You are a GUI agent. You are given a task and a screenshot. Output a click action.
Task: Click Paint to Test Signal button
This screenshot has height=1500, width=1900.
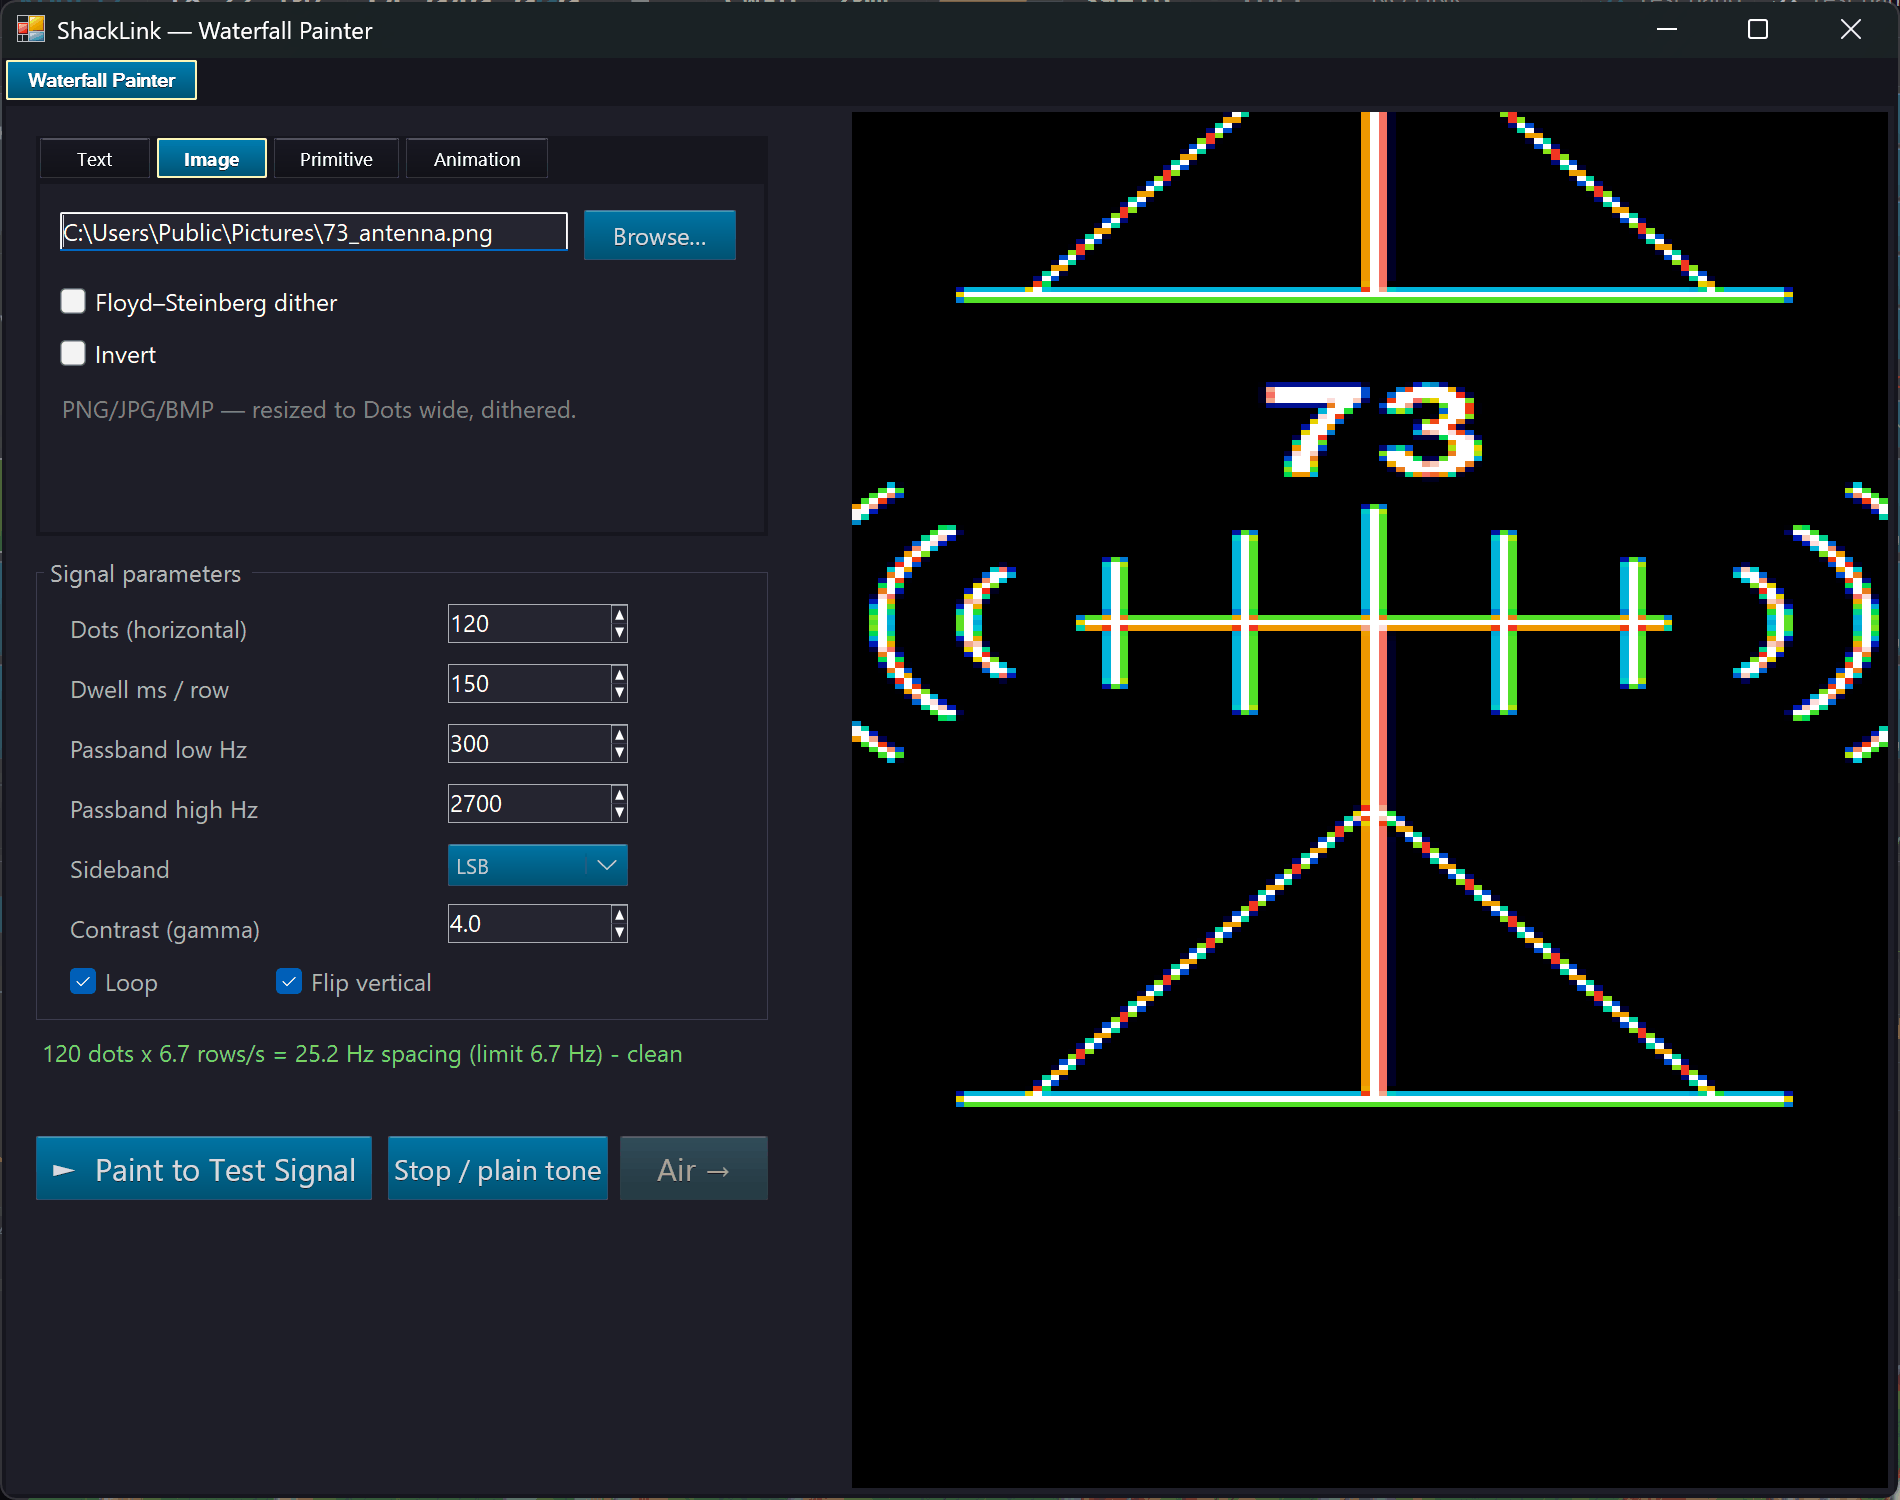click(x=204, y=1168)
